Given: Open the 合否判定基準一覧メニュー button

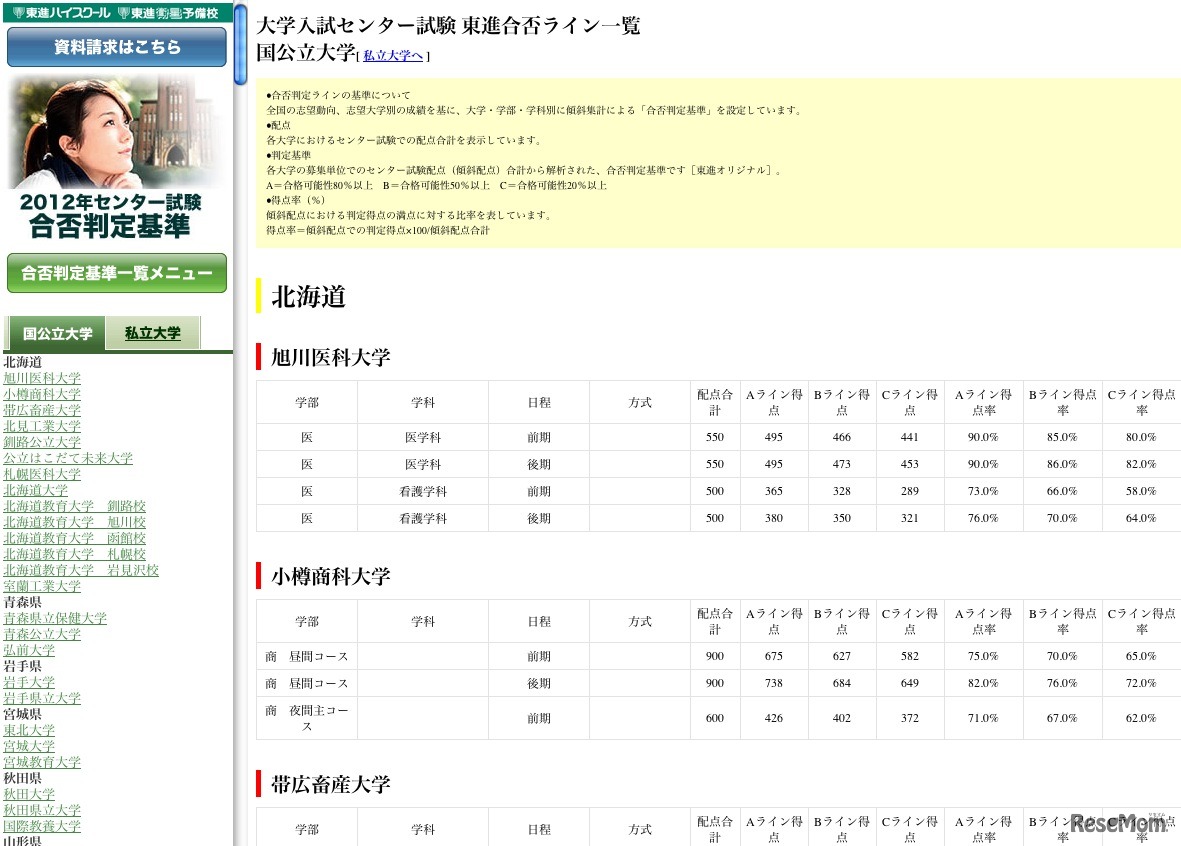Looking at the screenshot, I should coord(117,272).
